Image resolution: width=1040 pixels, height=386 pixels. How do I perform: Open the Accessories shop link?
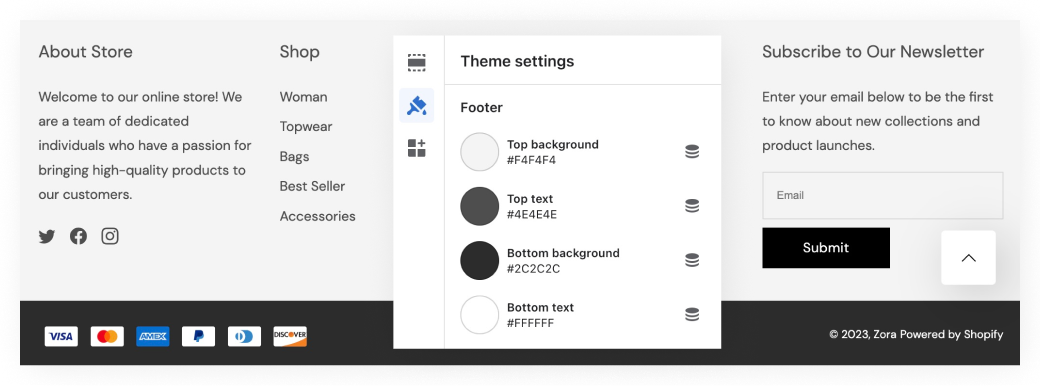318,216
